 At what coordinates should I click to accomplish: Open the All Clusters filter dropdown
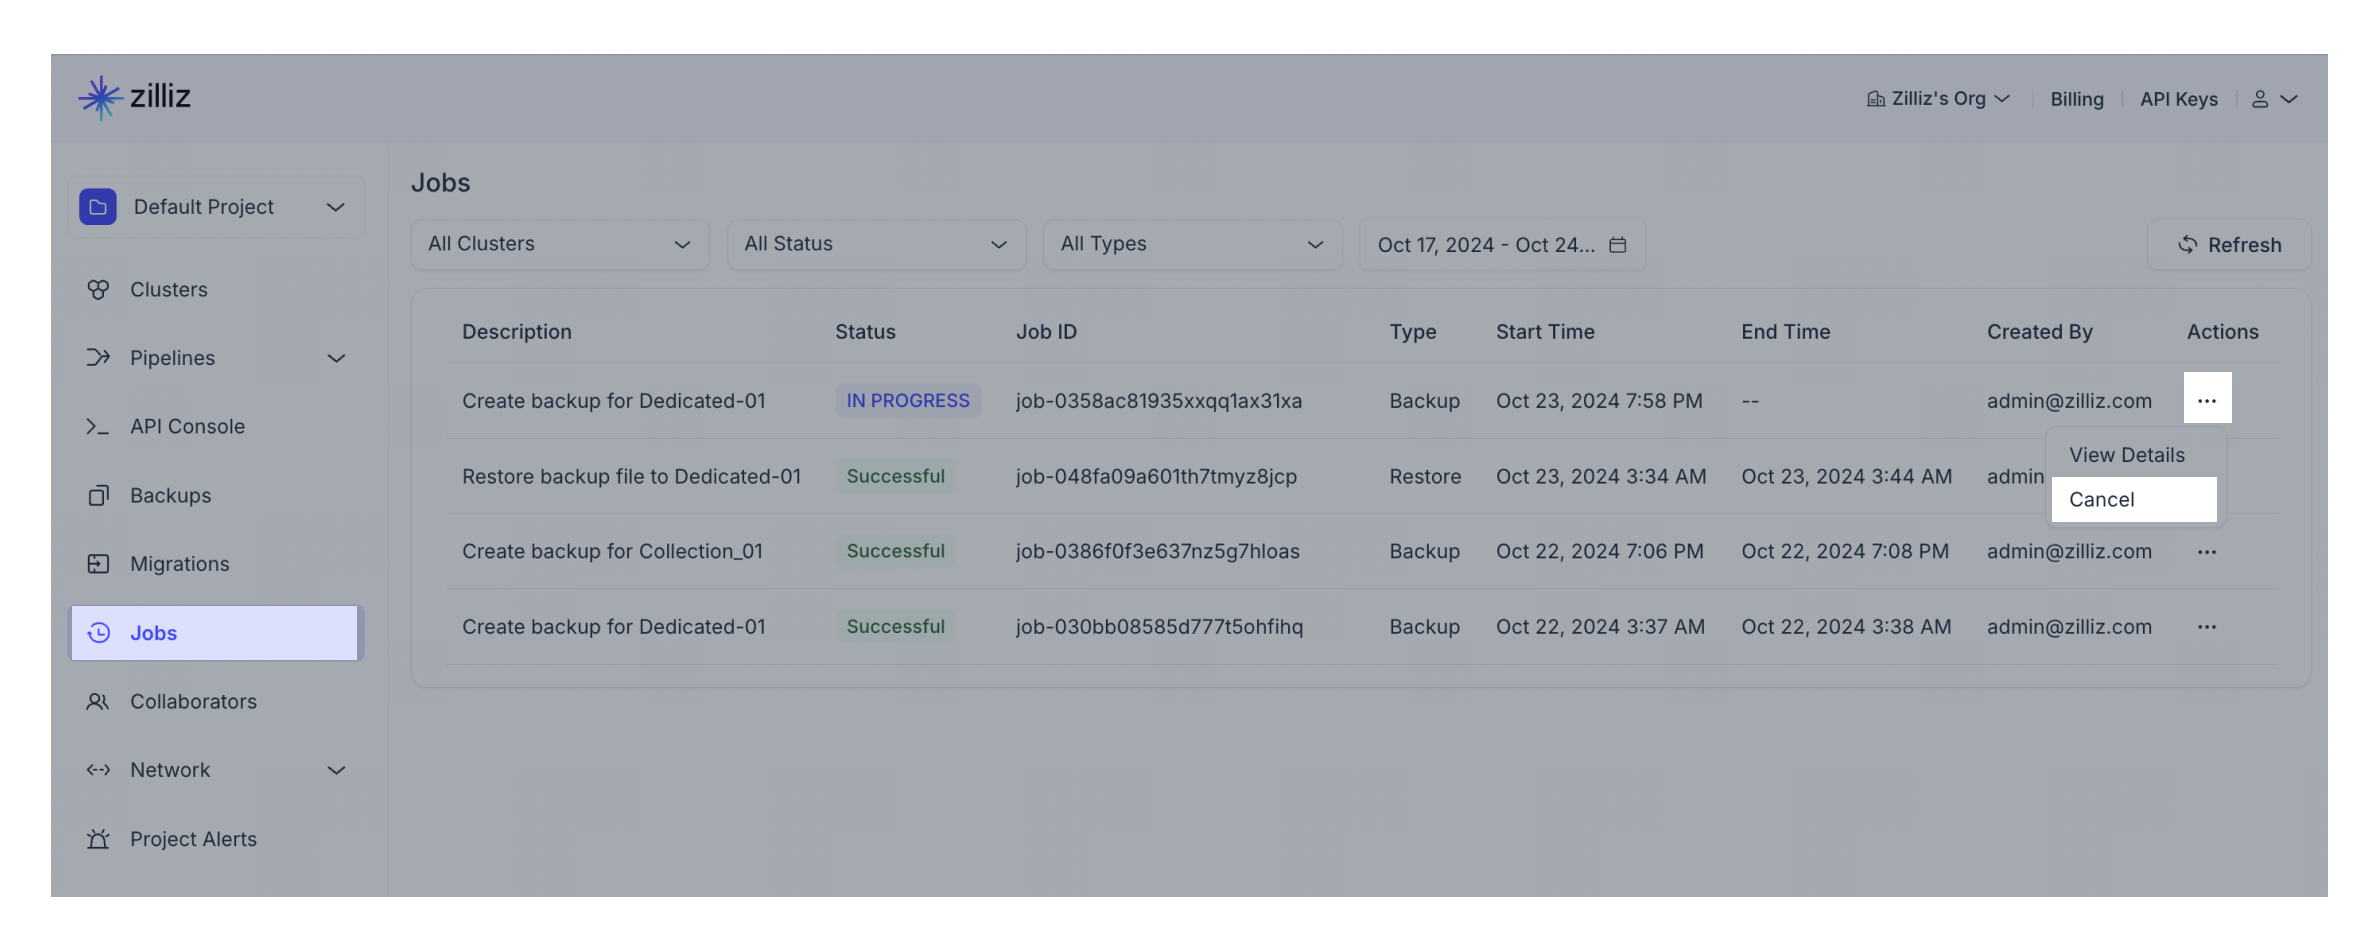(x=559, y=245)
